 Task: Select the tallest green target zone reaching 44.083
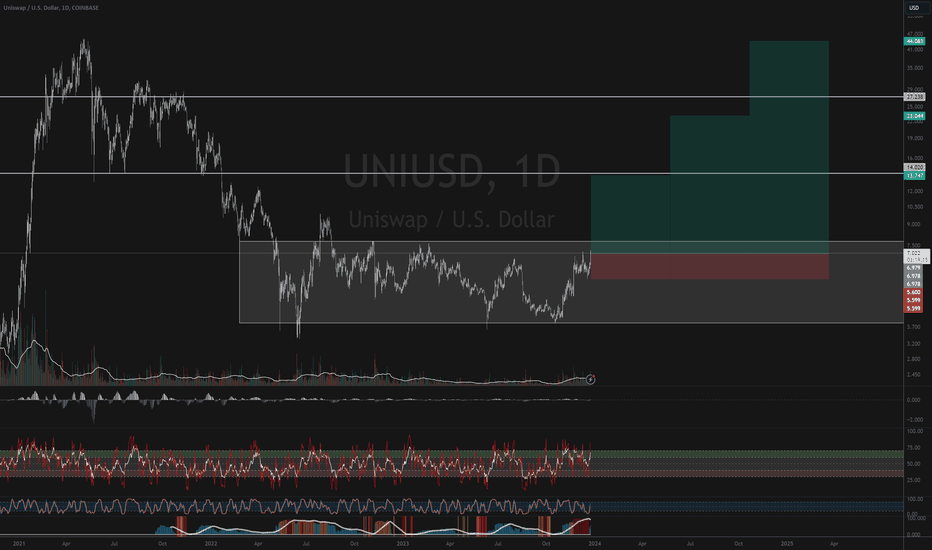[x=789, y=147]
